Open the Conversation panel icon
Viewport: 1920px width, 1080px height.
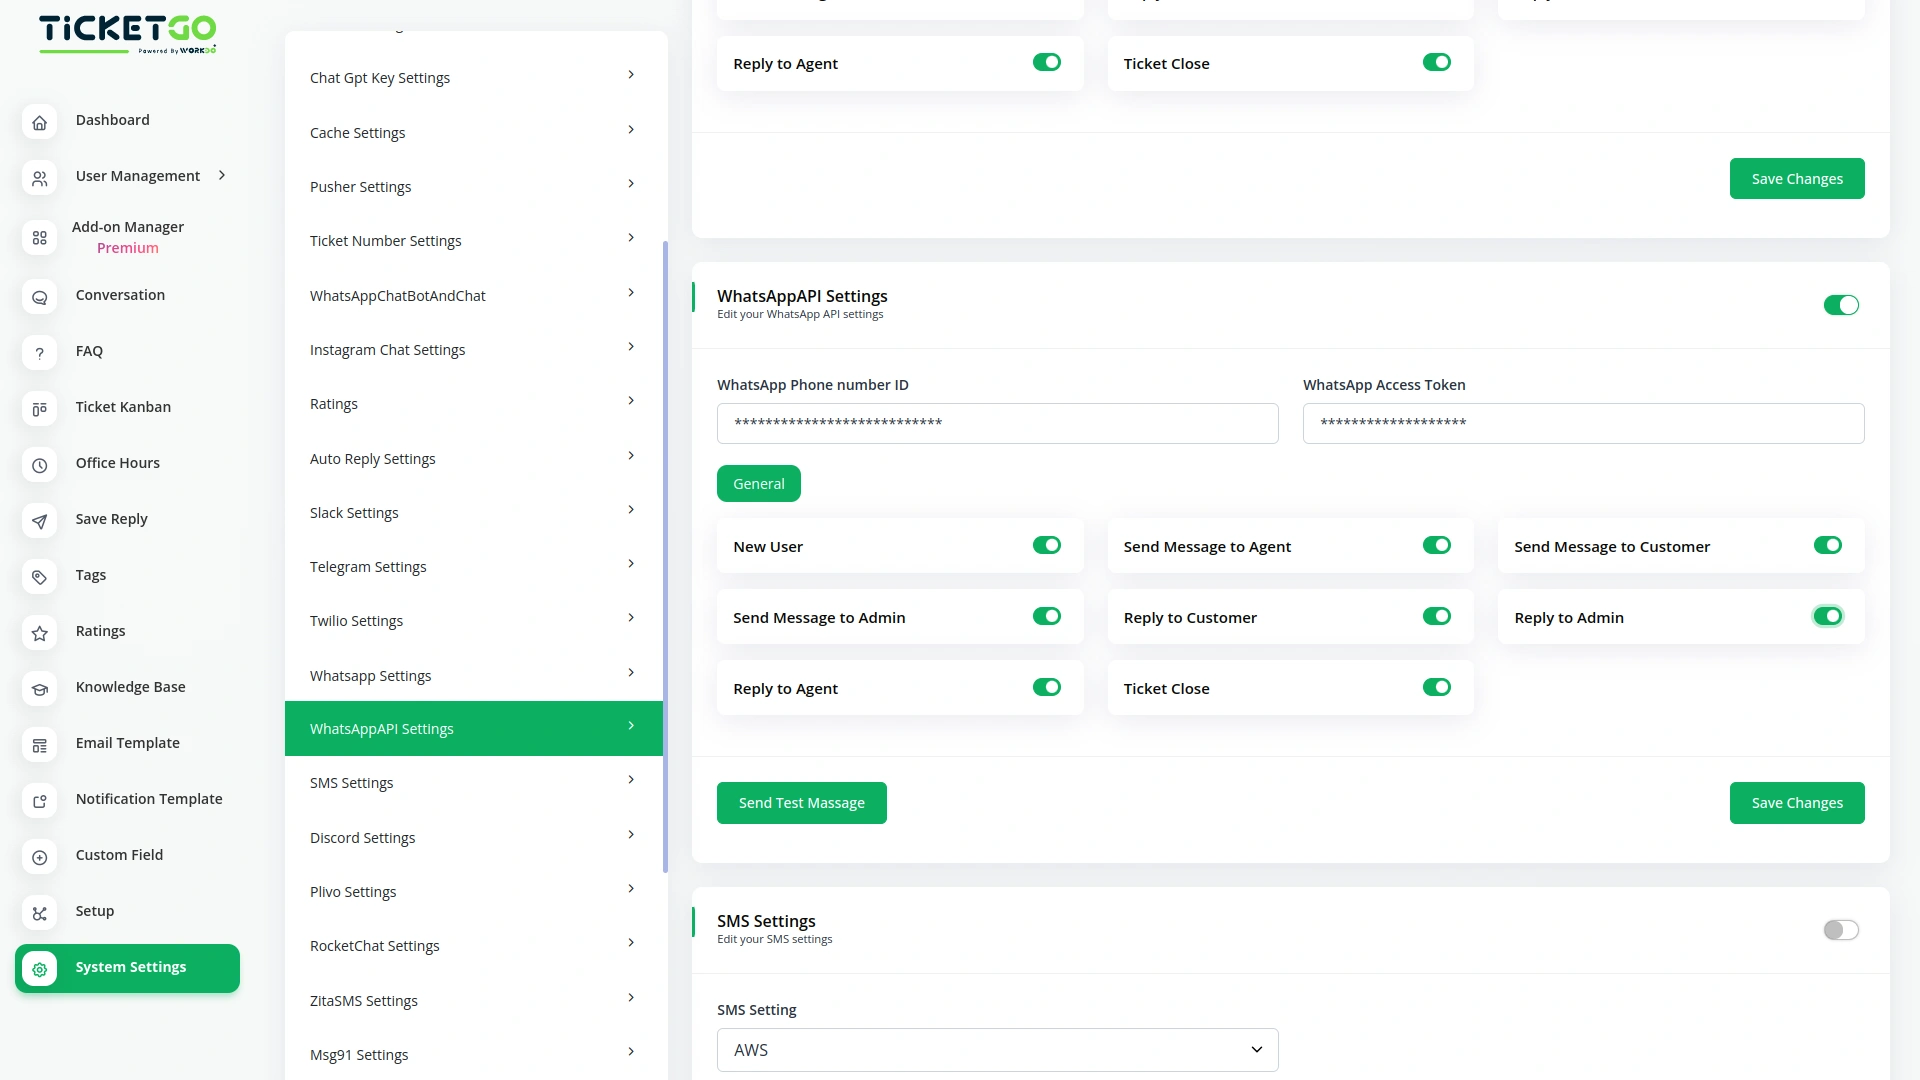tap(39, 297)
